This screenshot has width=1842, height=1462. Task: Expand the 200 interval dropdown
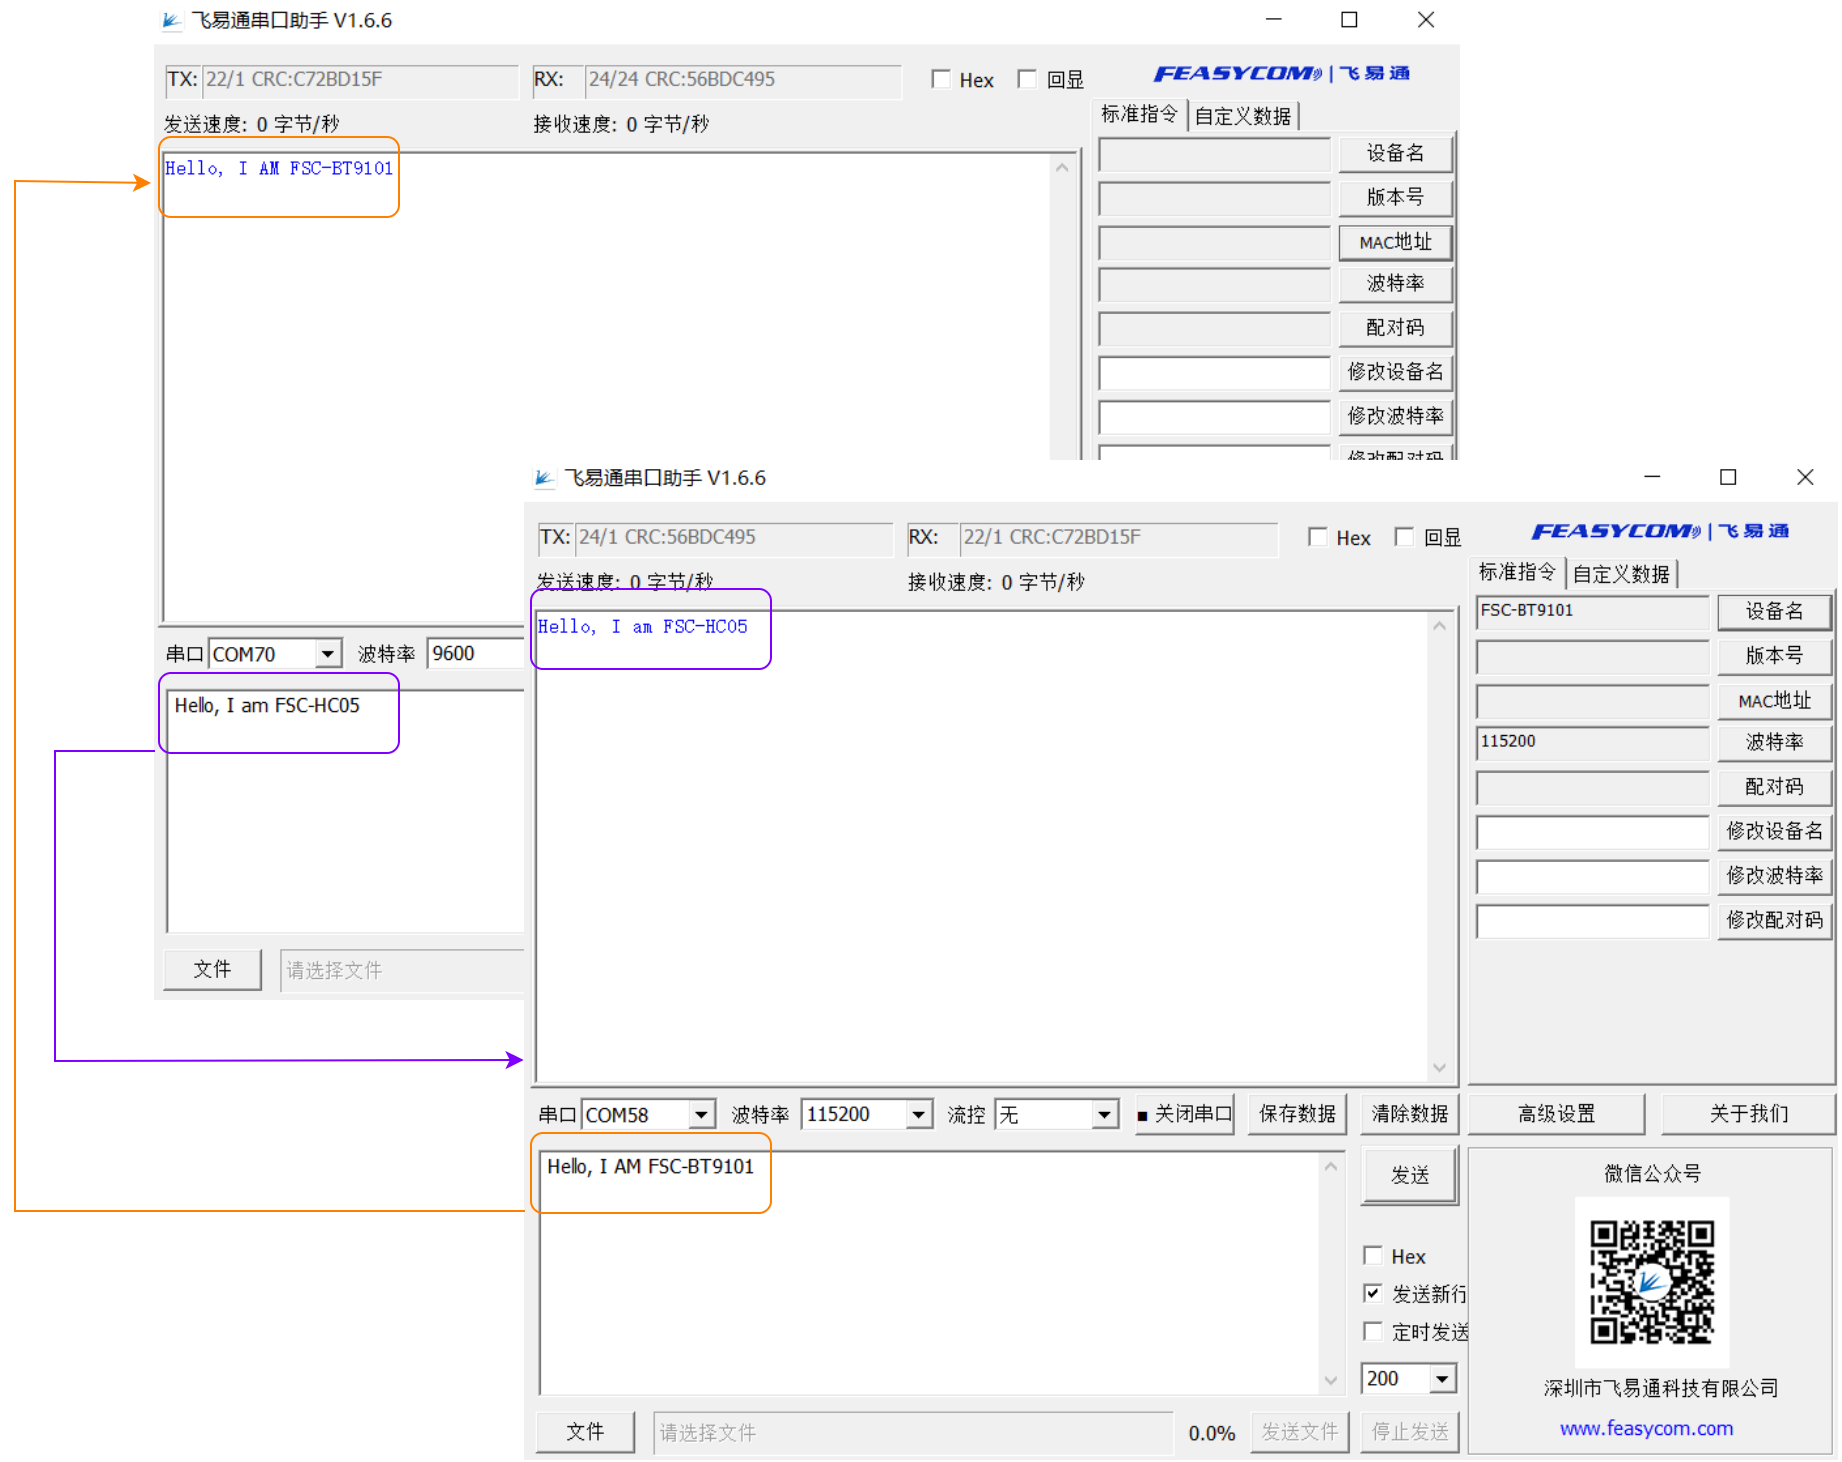(x=1441, y=1379)
